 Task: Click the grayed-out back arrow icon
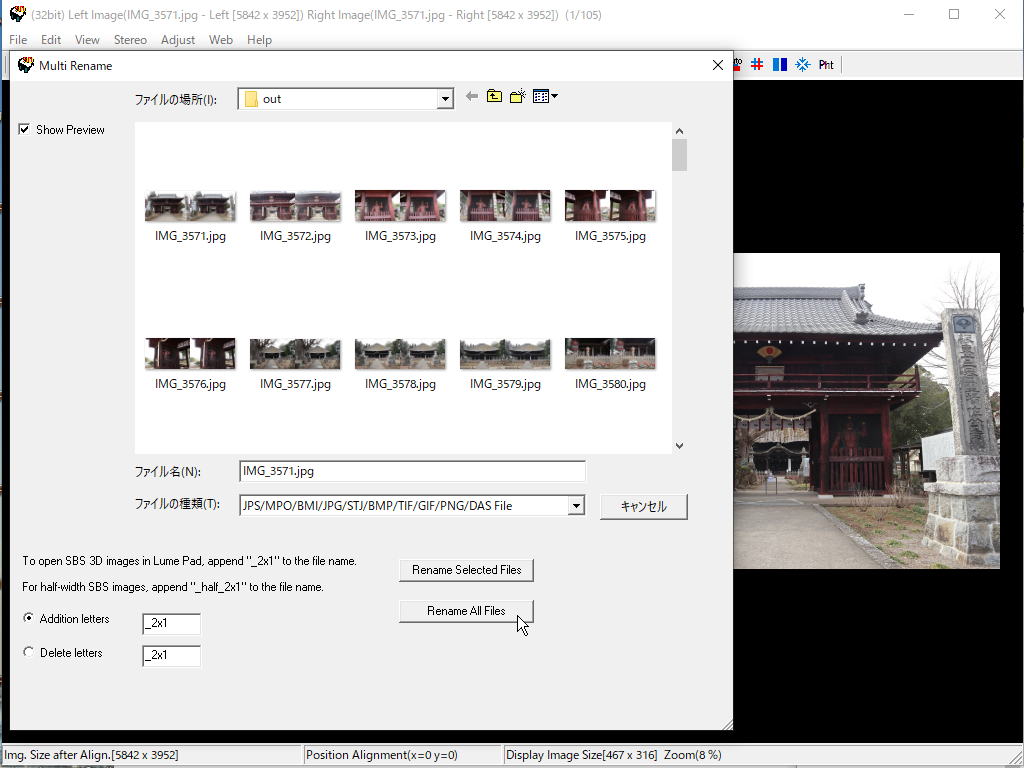pyautogui.click(x=472, y=97)
